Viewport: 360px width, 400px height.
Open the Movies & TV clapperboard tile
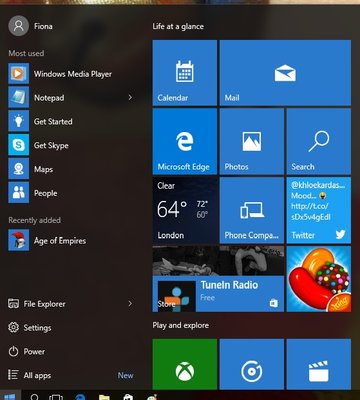click(x=319, y=364)
